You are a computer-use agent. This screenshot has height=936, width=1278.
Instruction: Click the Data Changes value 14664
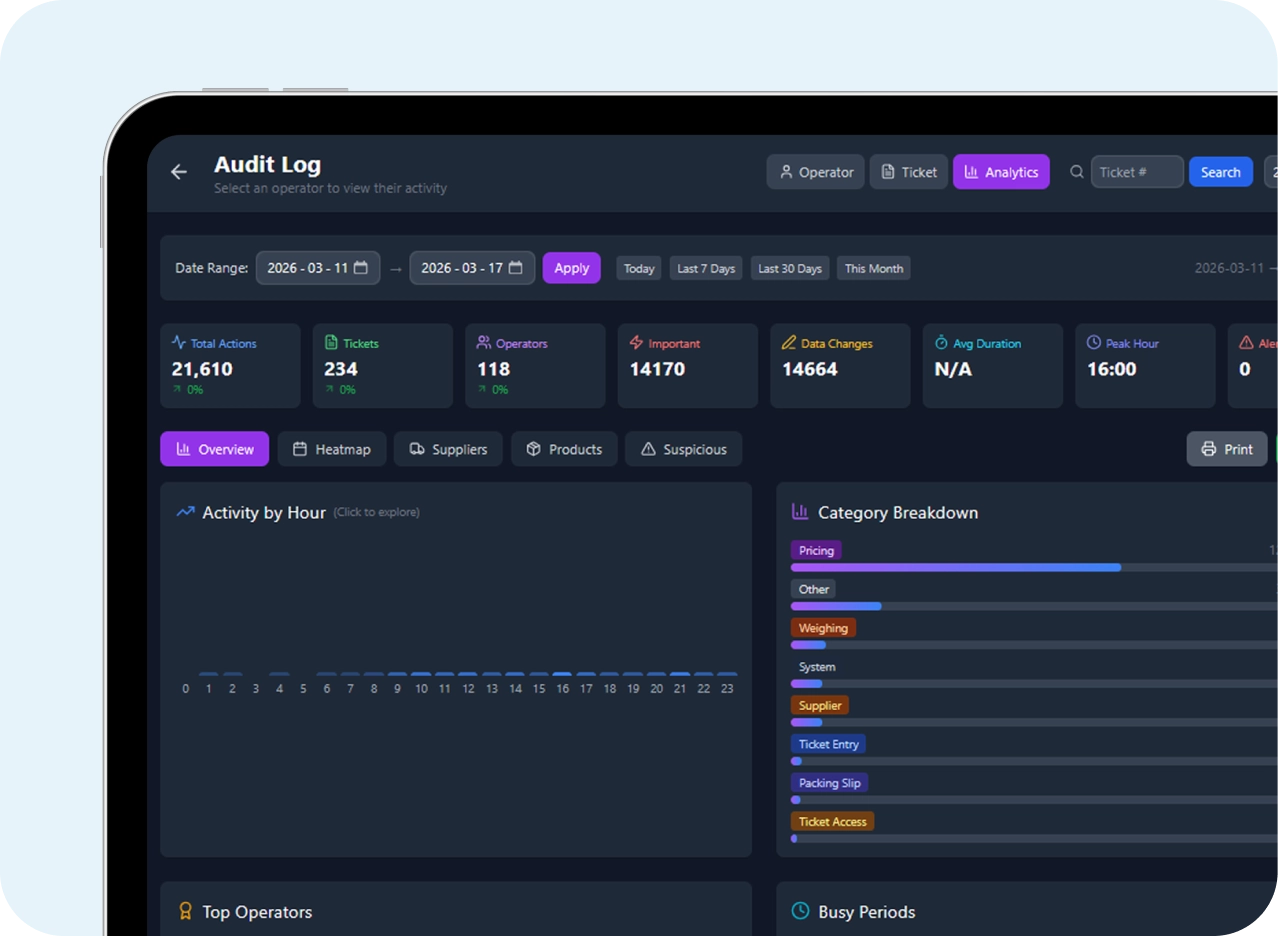pyautogui.click(x=810, y=369)
